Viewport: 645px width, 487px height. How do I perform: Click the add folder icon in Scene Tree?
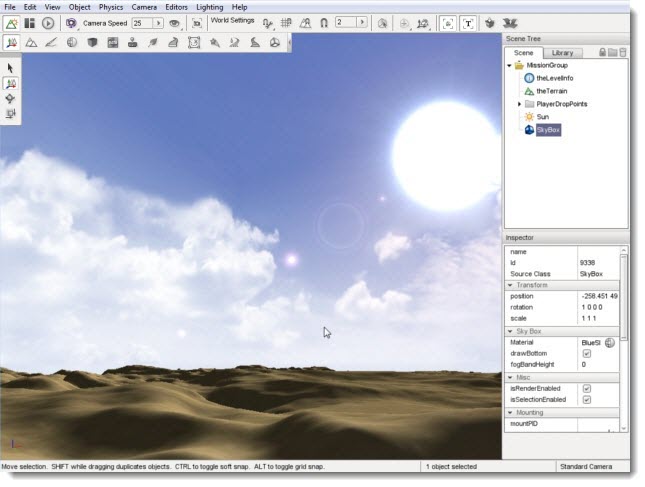point(613,52)
